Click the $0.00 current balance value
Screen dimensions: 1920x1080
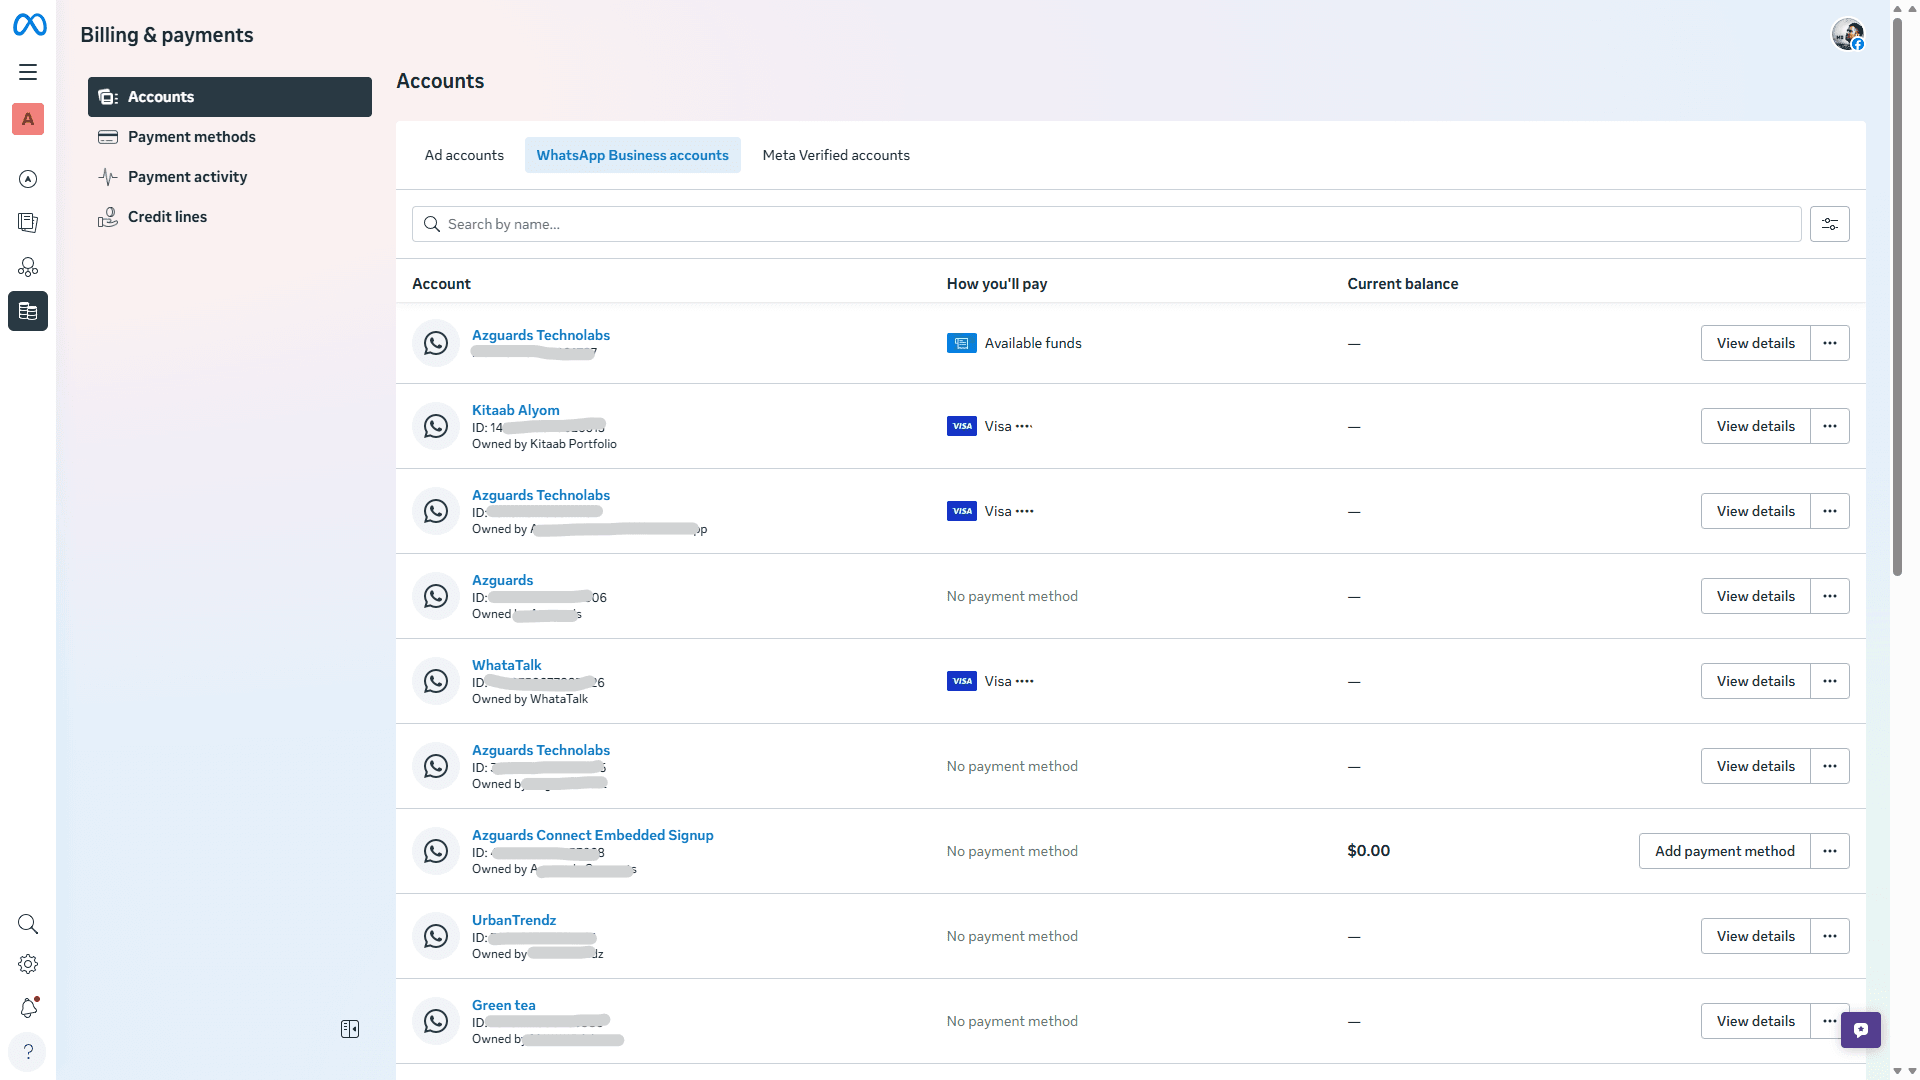(x=1368, y=851)
